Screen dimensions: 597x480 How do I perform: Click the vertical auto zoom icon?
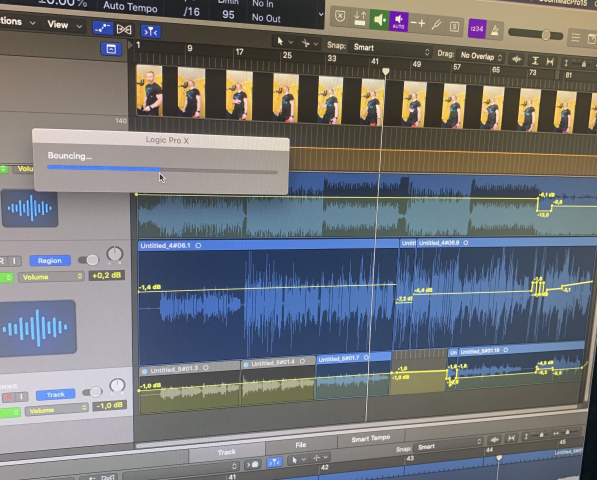tap(535, 61)
